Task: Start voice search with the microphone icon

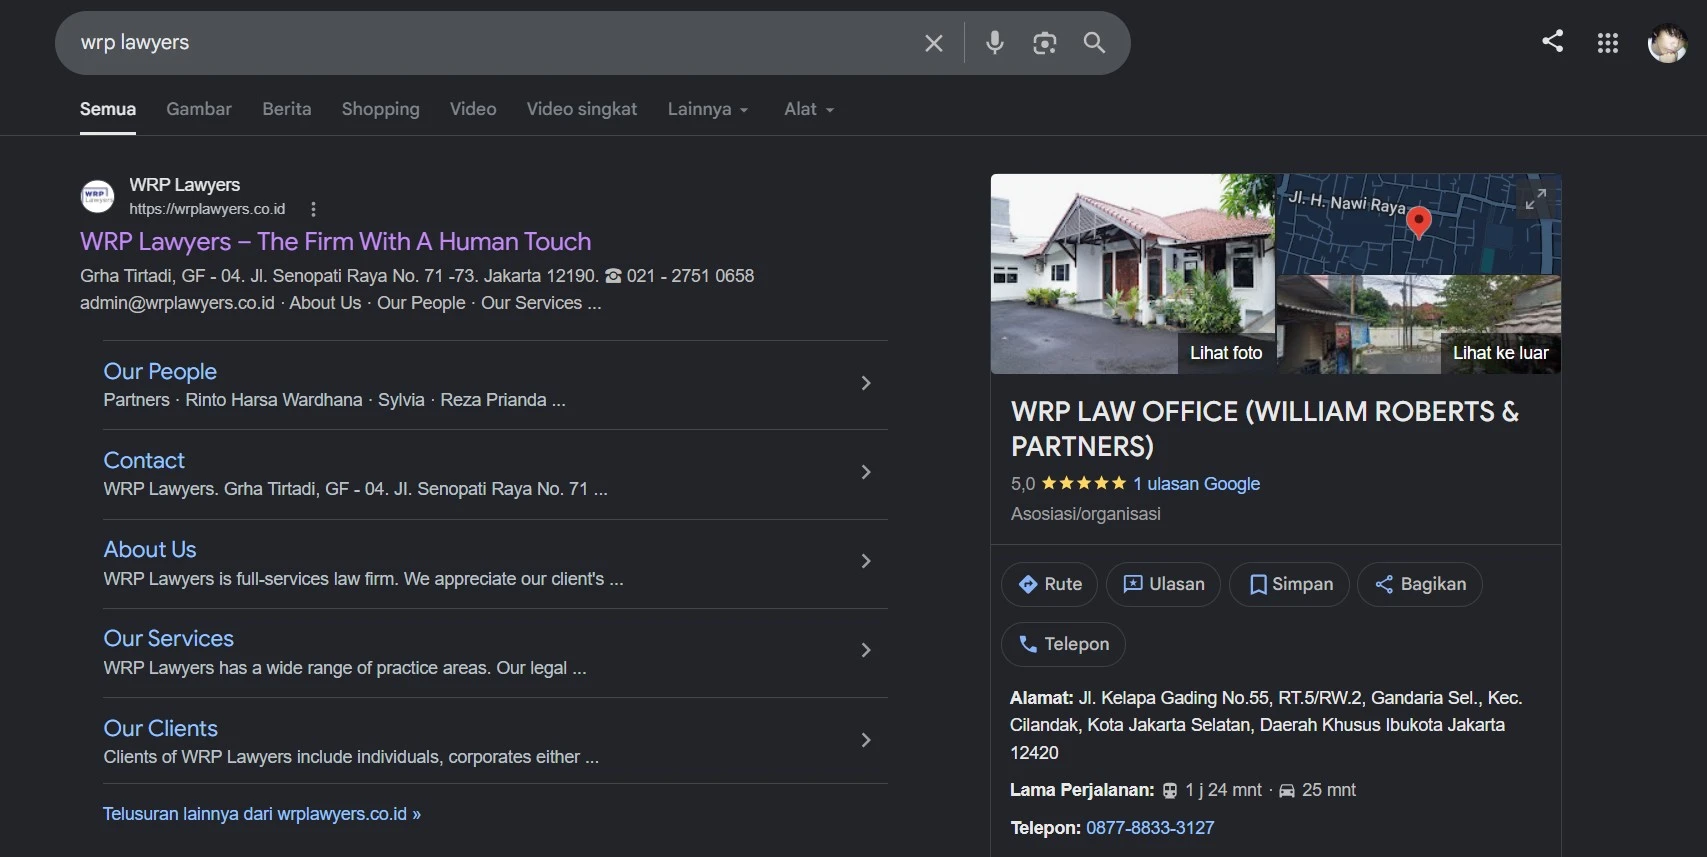Action: coord(994,43)
